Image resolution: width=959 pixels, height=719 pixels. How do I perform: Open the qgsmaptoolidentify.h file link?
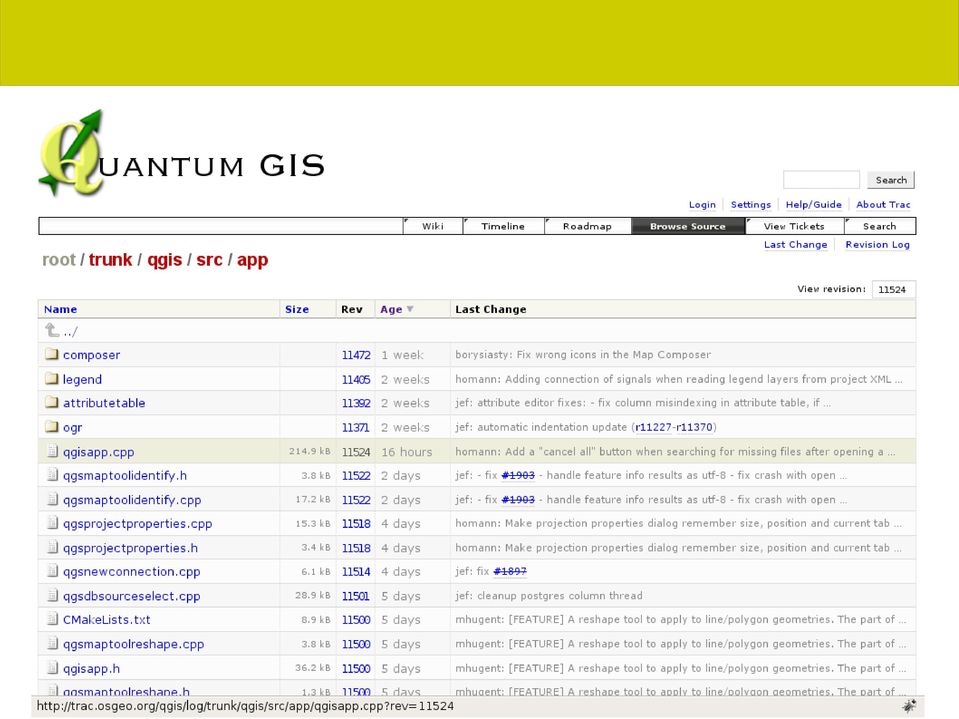pyautogui.click(x=125, y=475)
